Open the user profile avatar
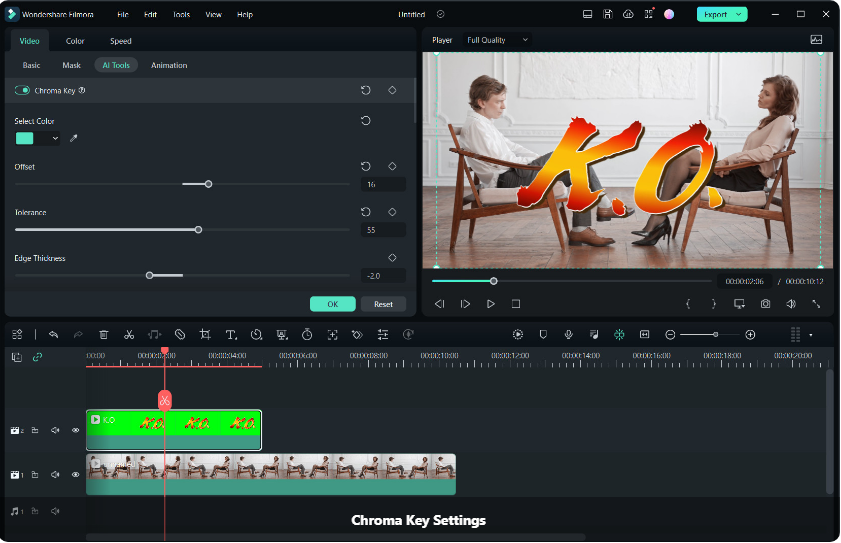Image resolution: width=841 pixels, height=543 pixels. pyautogui.click(x=669, y=14)
